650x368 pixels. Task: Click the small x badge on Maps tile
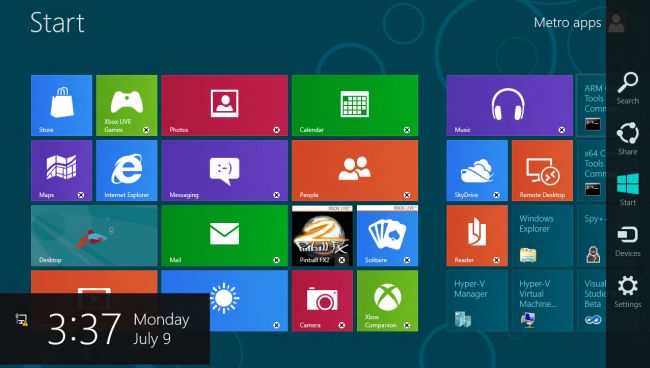81,195
